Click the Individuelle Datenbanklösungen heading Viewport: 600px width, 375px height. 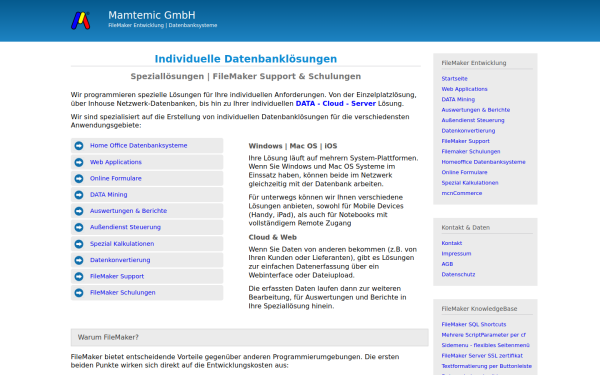click(246, 59)
